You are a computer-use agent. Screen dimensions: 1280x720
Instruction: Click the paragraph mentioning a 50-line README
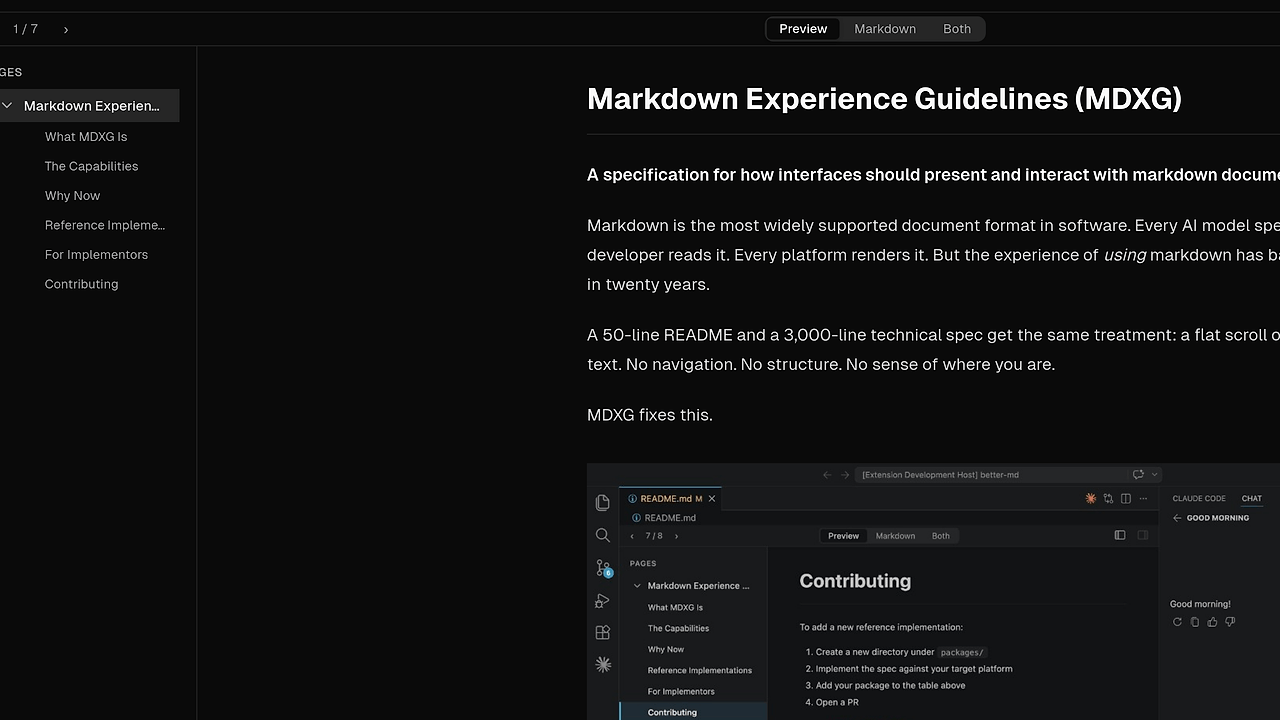[933, 350]
